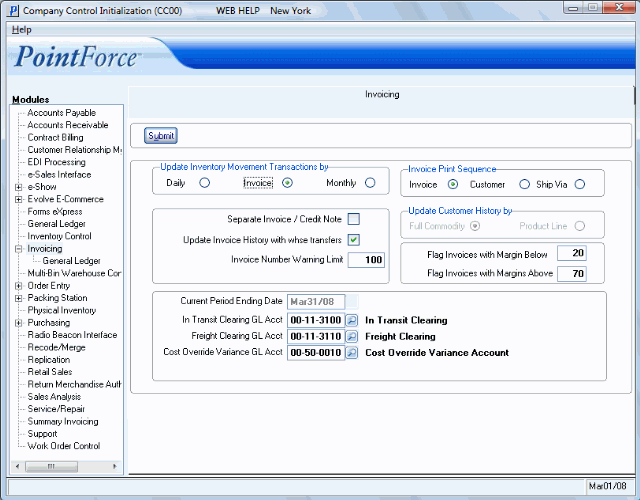640x500 pixels.
Task: Select Monthly inventory movement update option
Action: 370,183
